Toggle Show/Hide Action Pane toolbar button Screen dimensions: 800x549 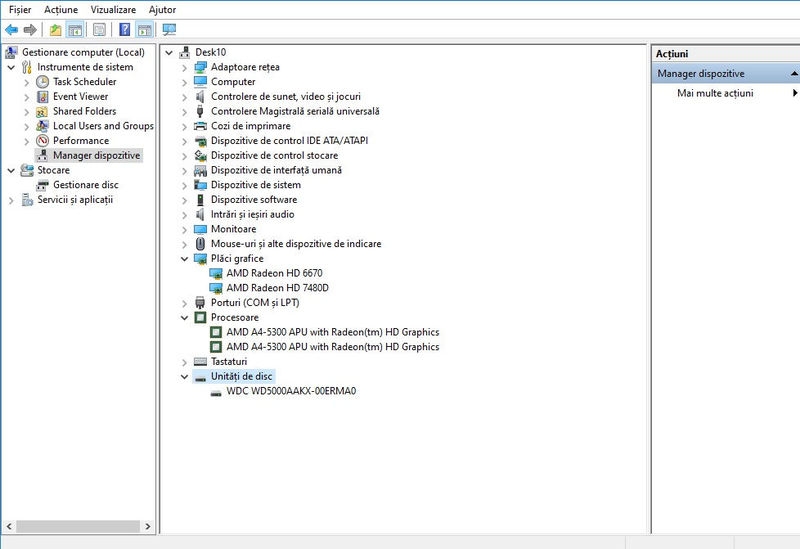click(x=144, y=30)
